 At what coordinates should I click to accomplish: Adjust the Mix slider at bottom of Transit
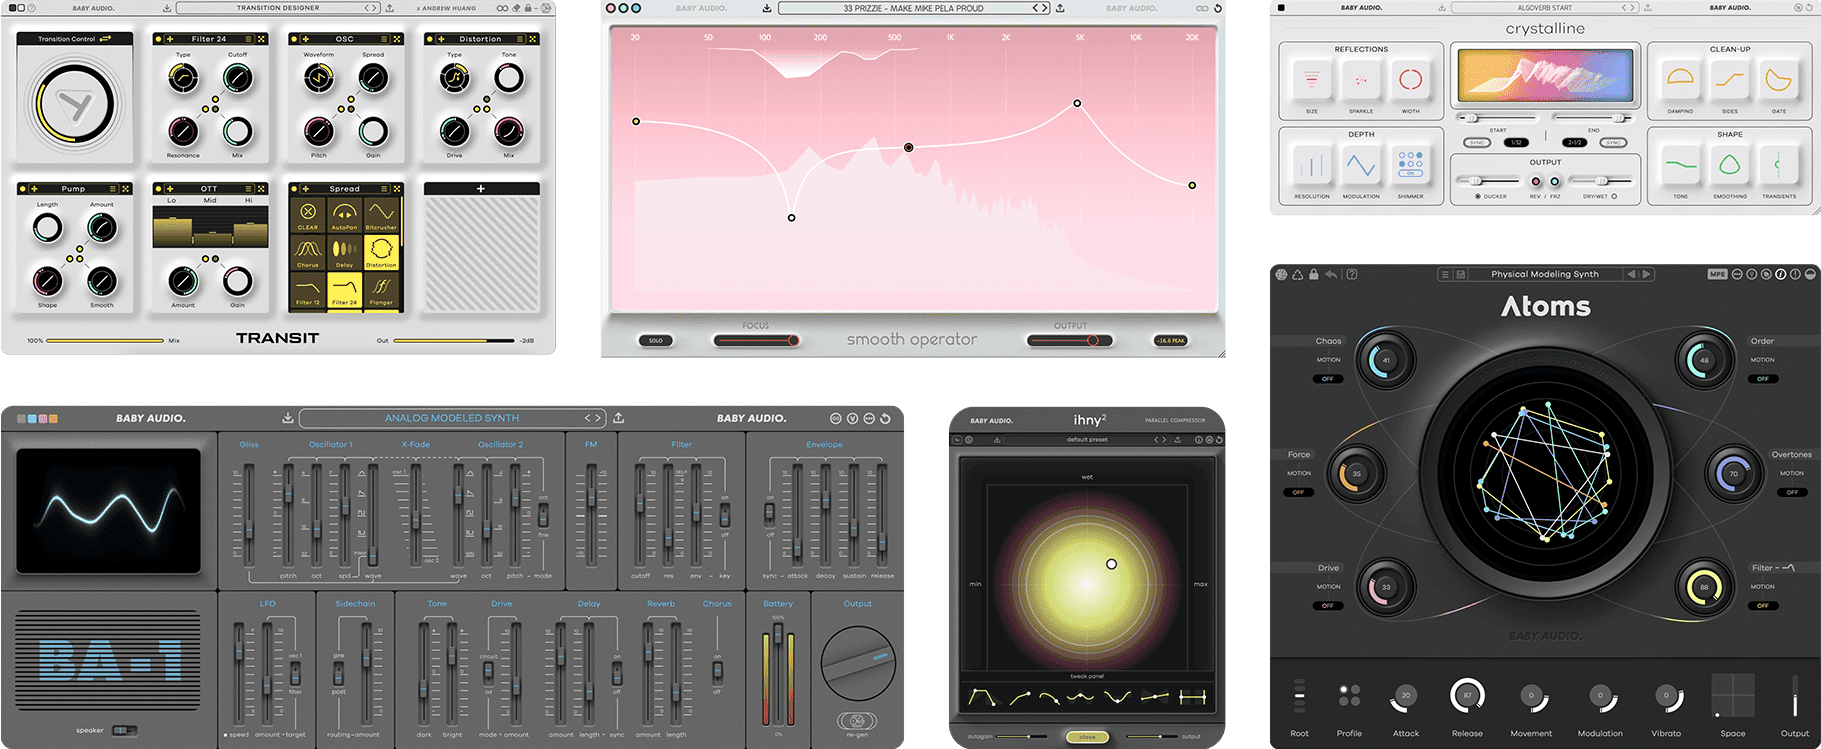105,341
